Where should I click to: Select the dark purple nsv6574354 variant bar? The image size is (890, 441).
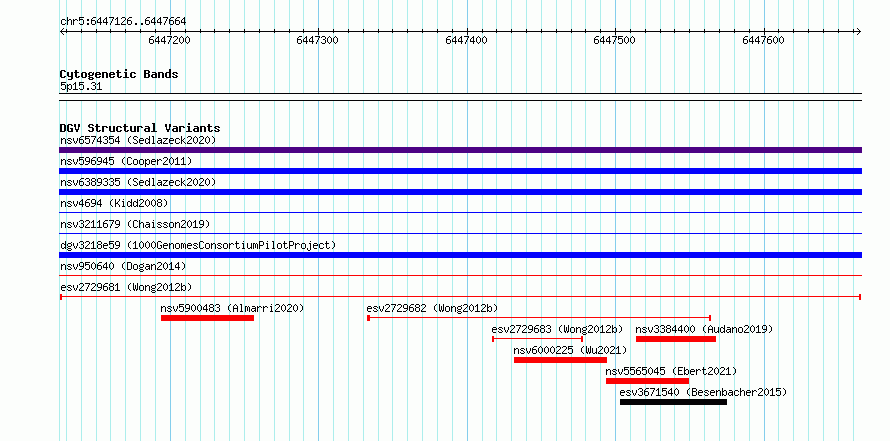click(460, 150)
